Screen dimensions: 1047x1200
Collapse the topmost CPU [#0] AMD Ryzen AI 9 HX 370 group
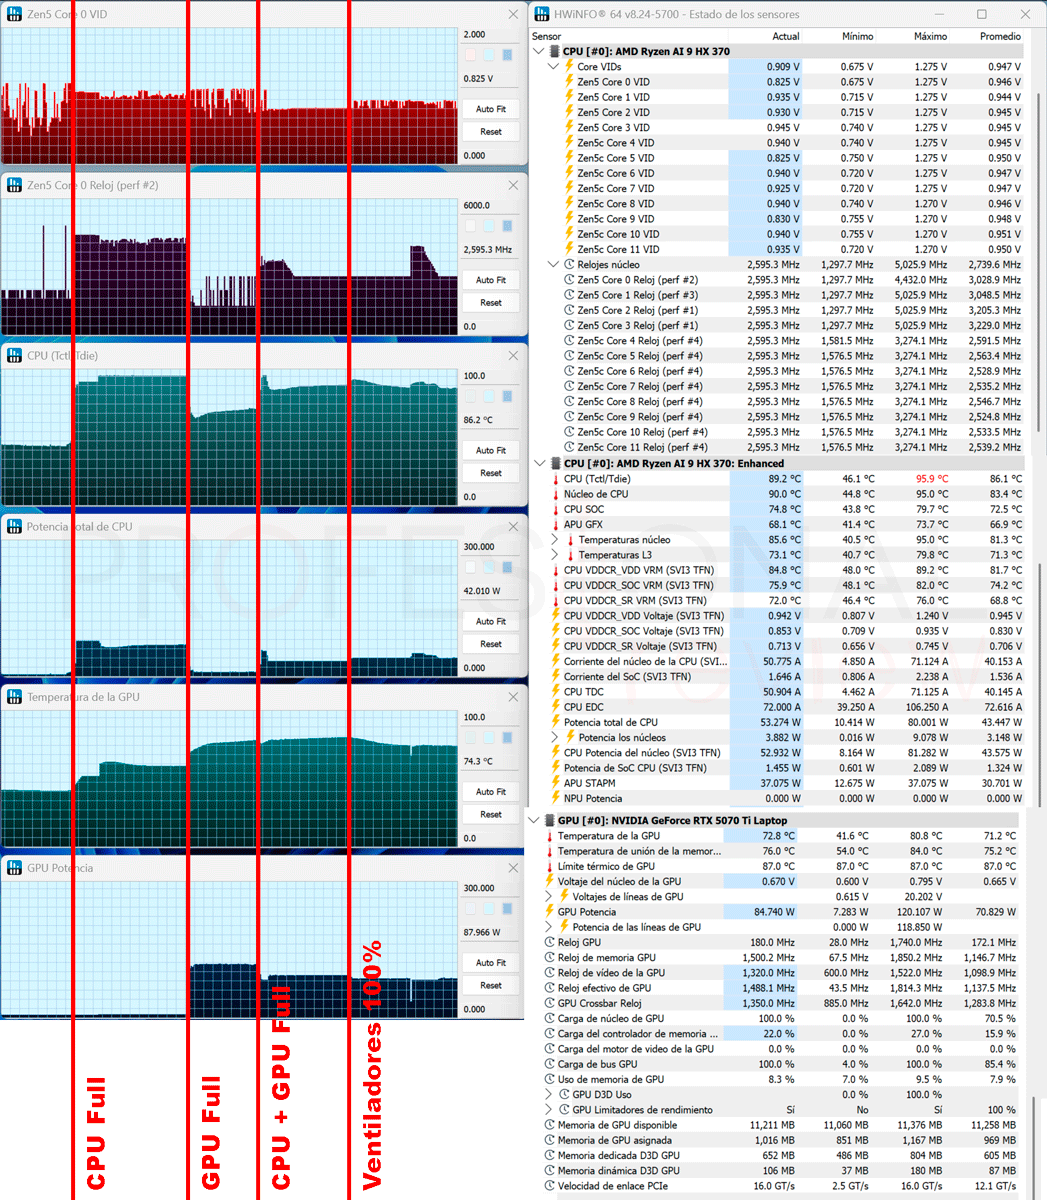point(540,51)
